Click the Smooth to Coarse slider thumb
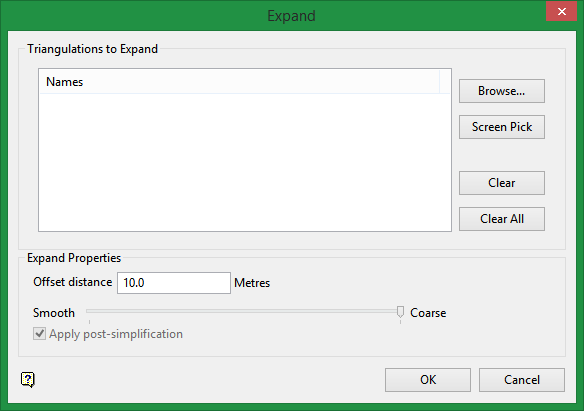This screenshot has height=411, width=584. click(400, 312)
